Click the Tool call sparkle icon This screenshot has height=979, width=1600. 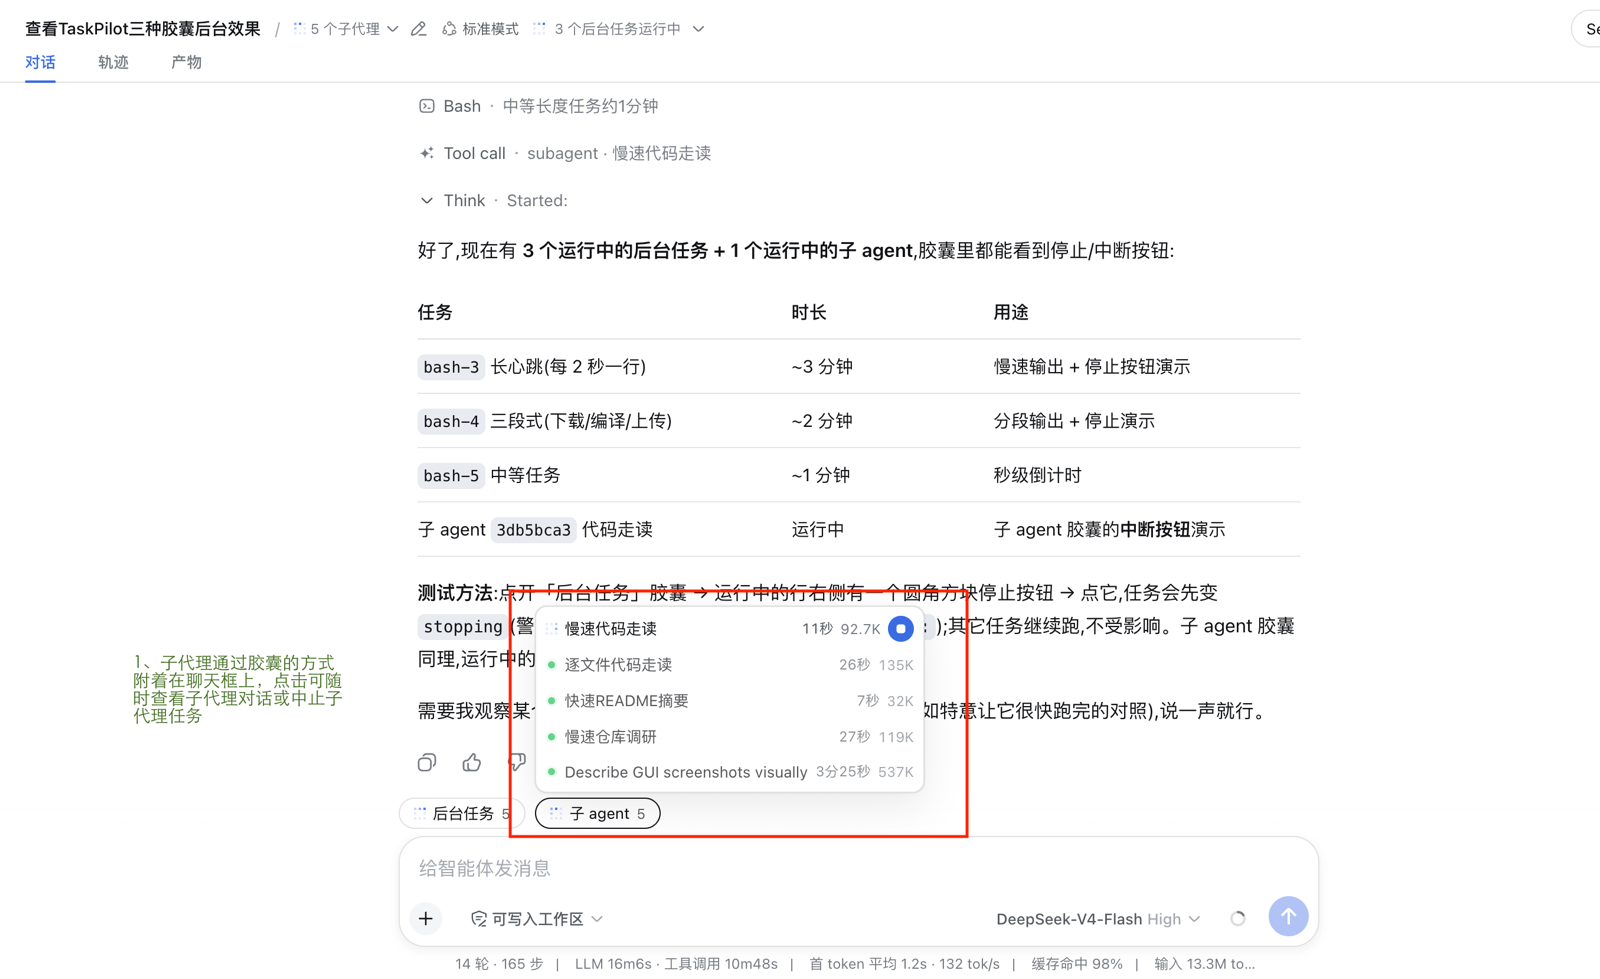tap(427, 153)
